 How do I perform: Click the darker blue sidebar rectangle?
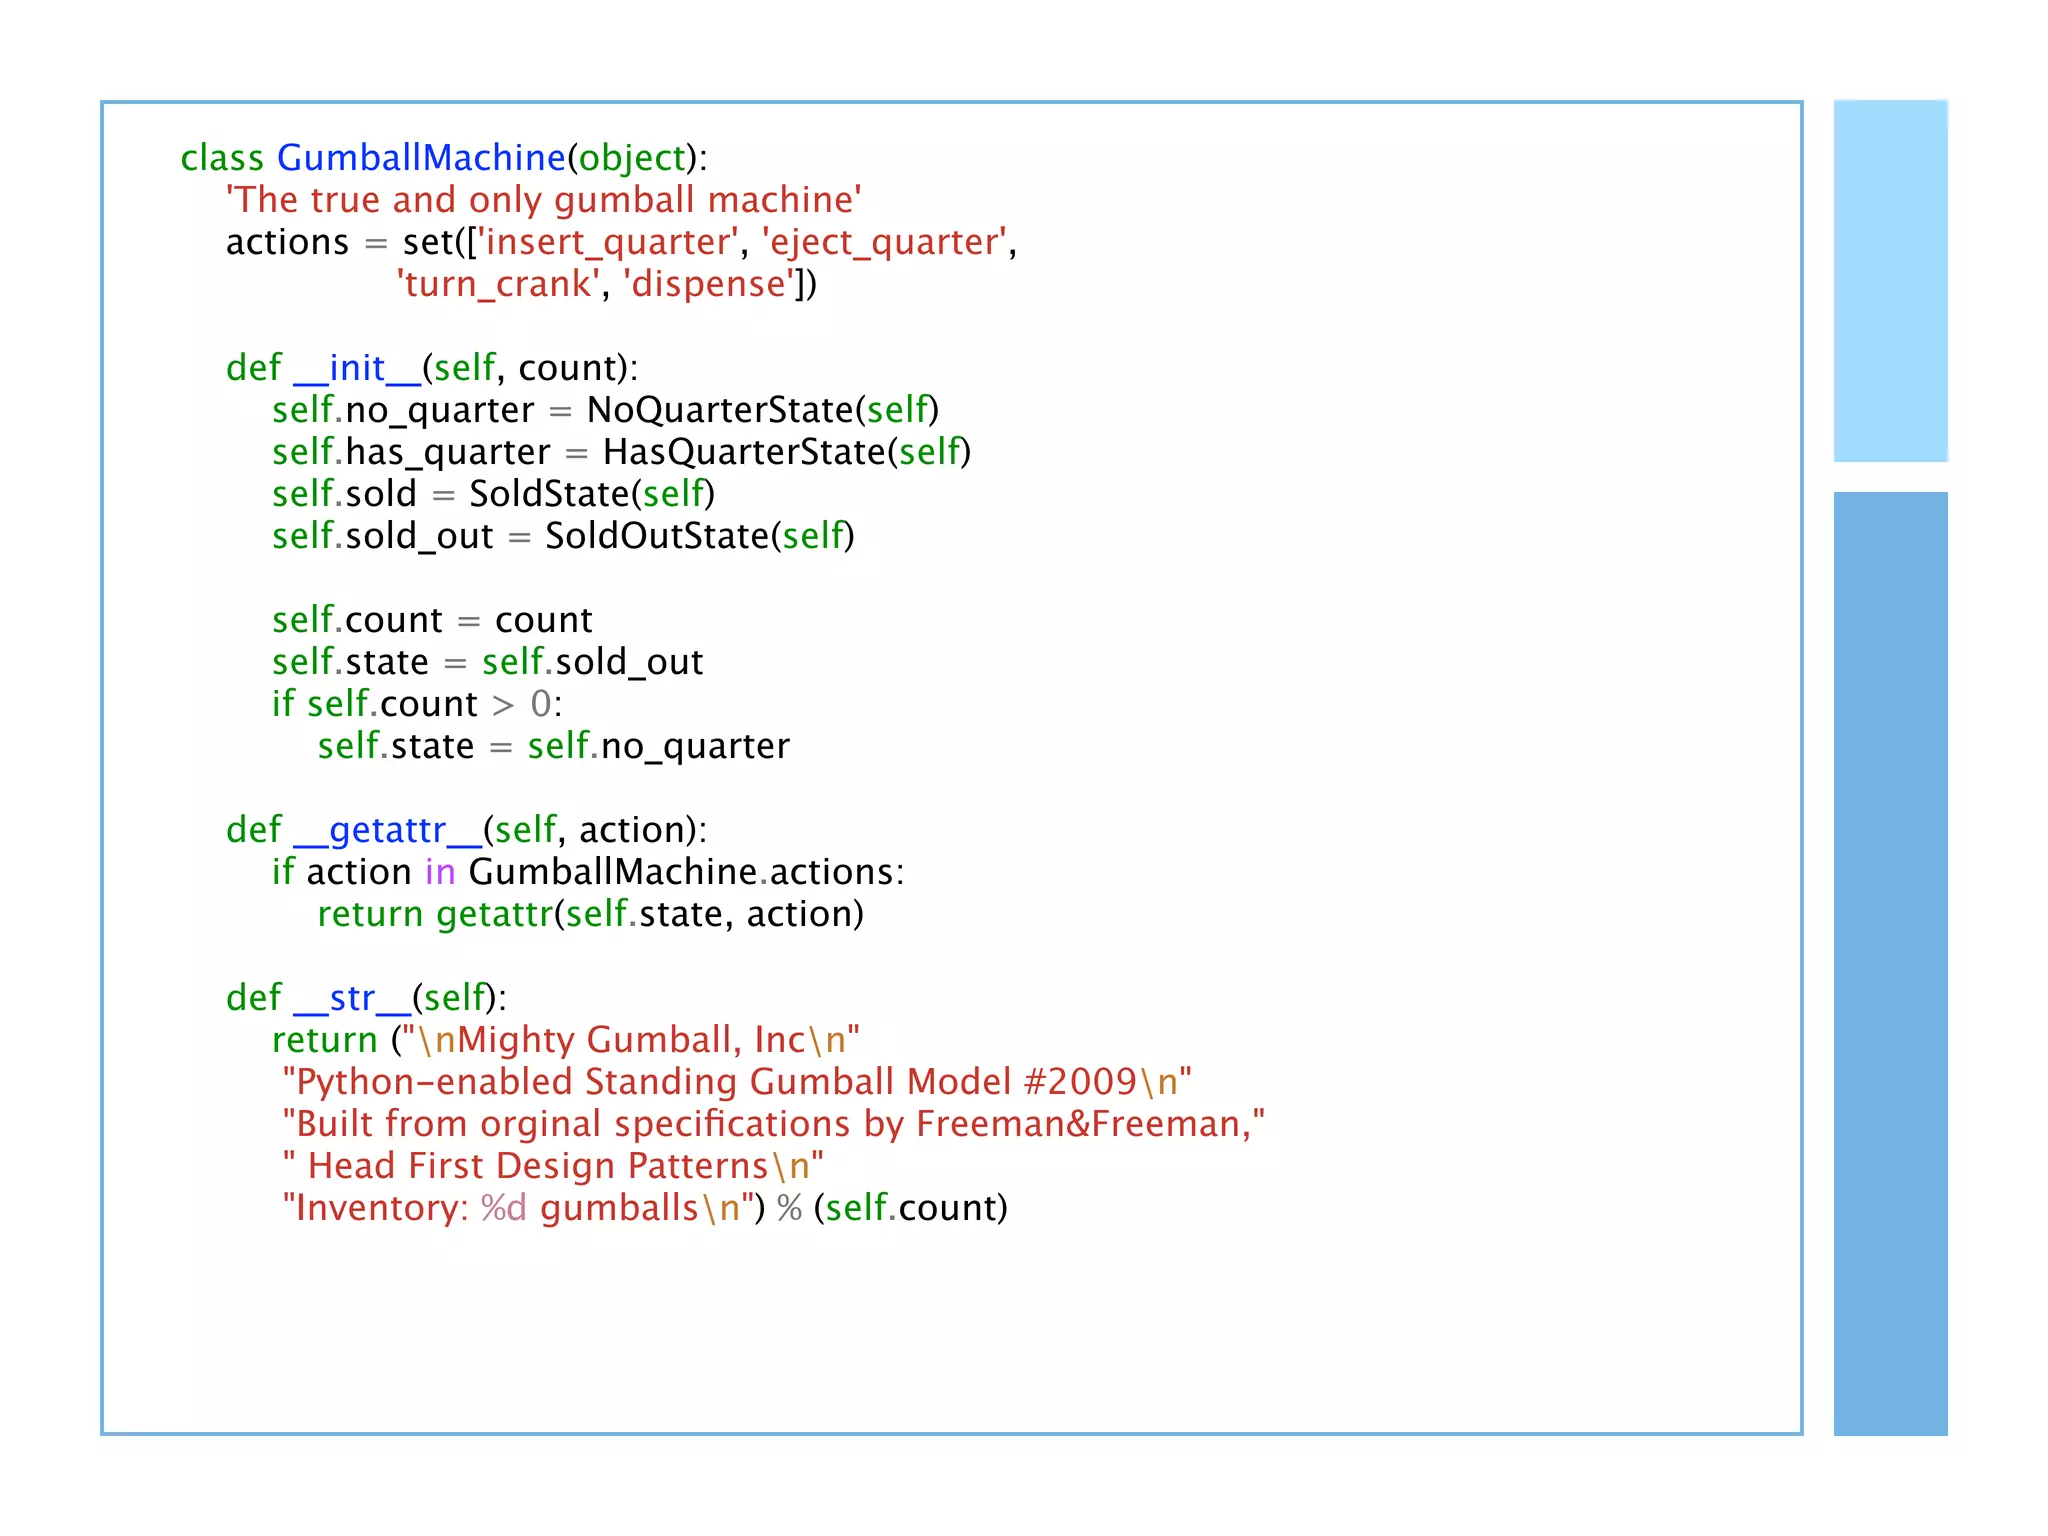1890,962
